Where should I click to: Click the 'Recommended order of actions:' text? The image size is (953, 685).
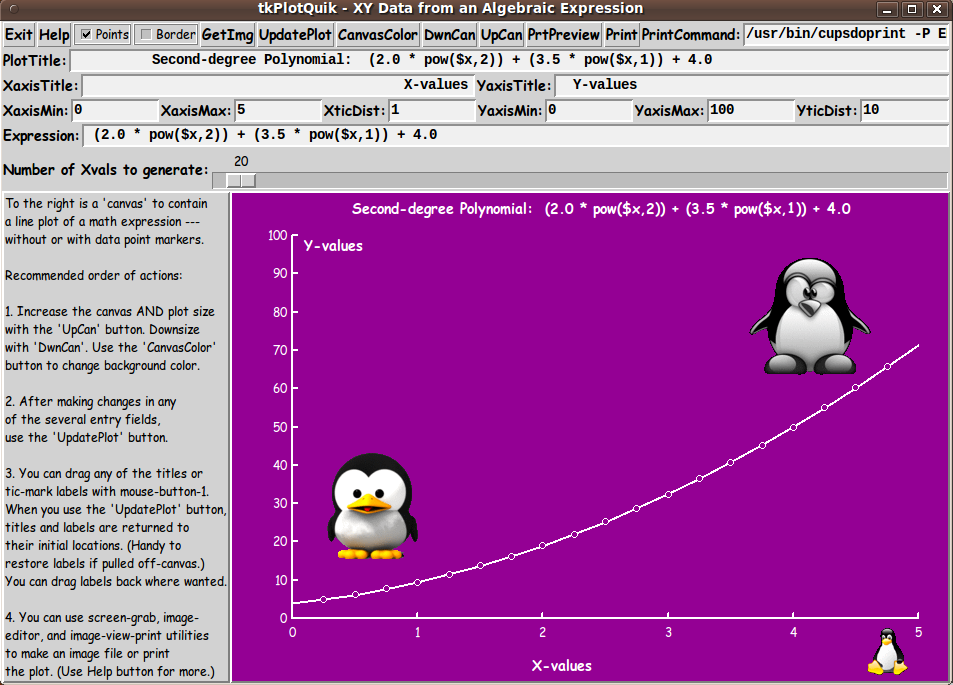94,275
